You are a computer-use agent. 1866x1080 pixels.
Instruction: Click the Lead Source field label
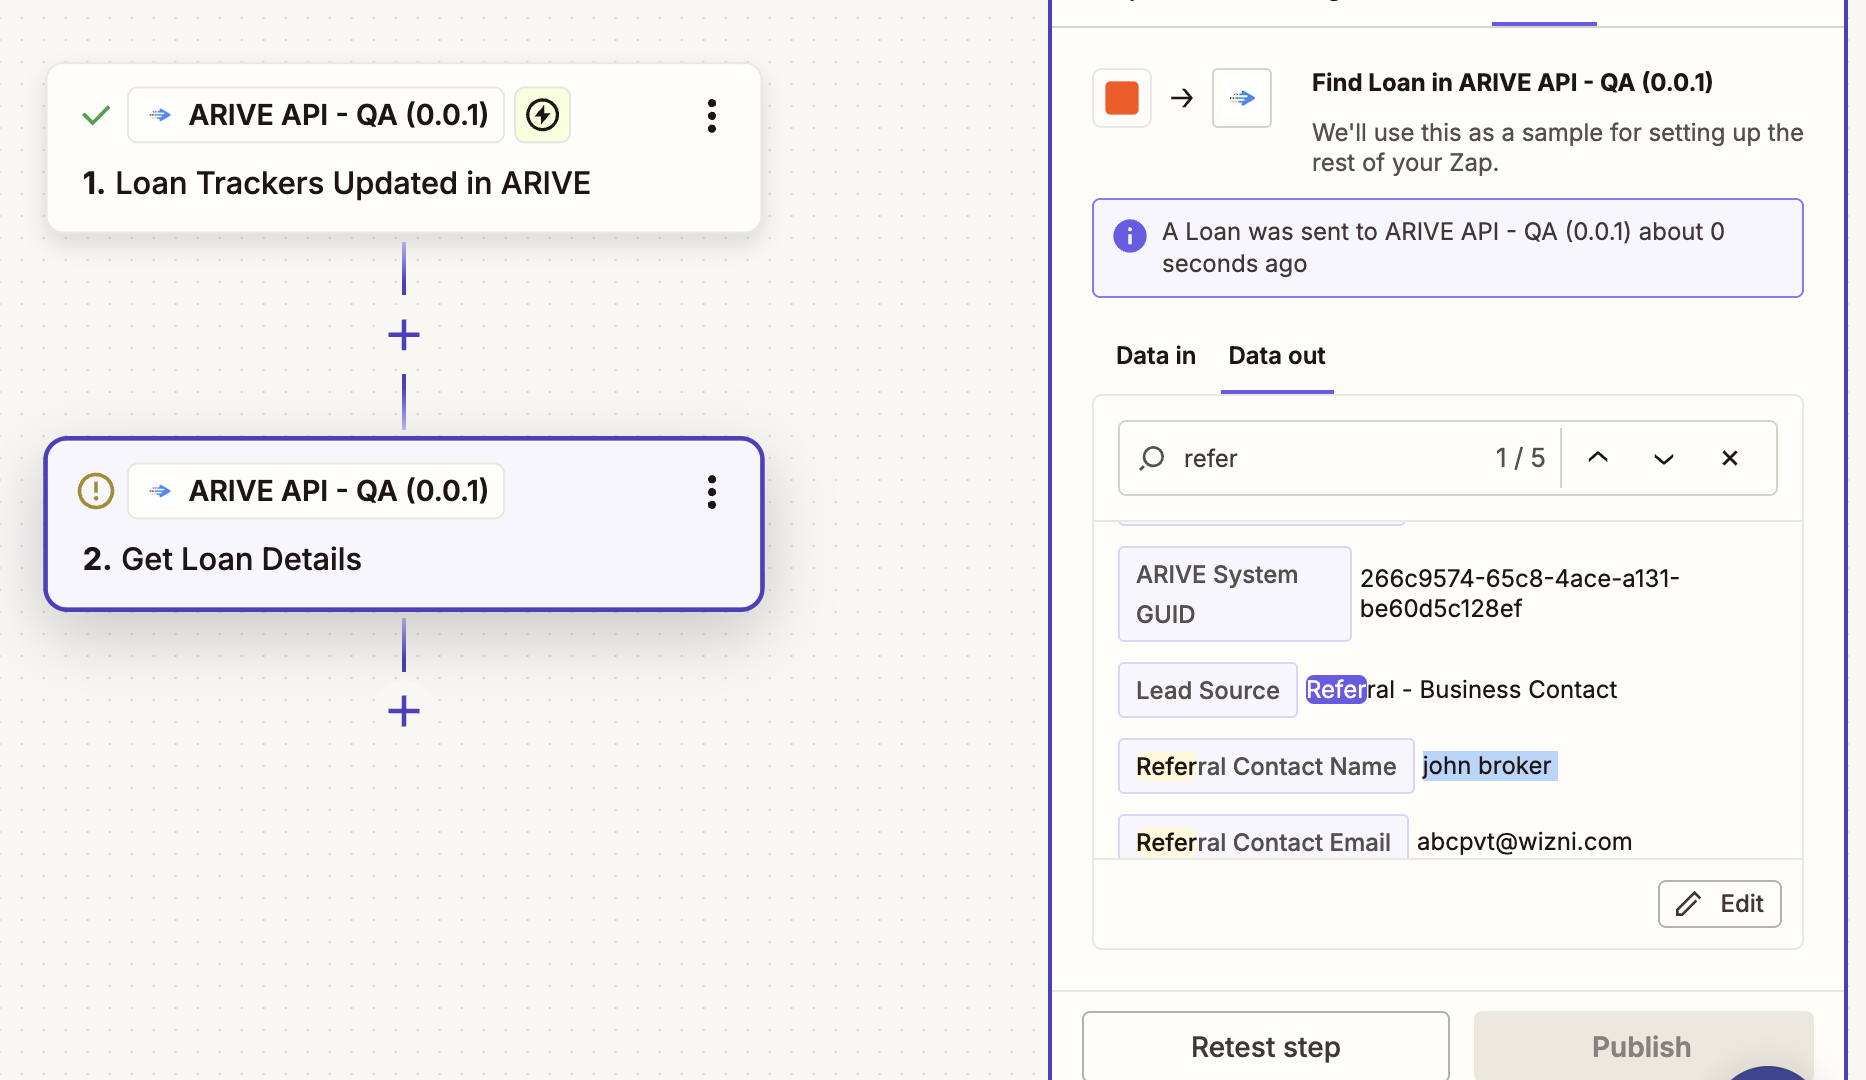tap(1208, 690)
